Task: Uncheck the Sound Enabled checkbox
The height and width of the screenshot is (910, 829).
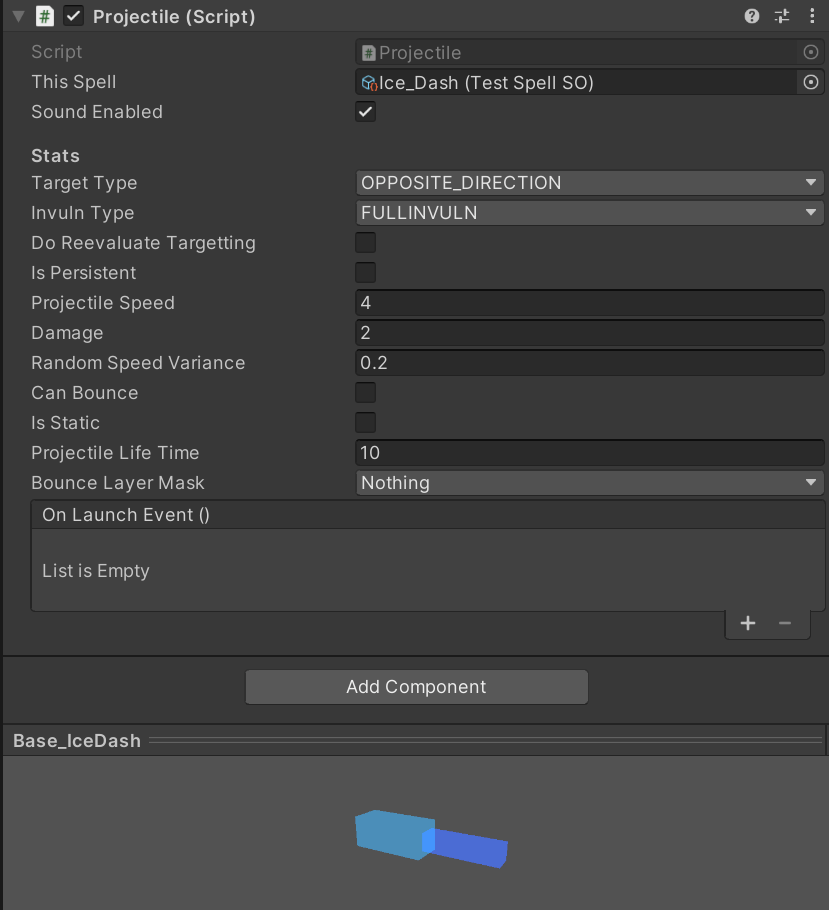Action: pyautogui.click(x=366, y=112)
